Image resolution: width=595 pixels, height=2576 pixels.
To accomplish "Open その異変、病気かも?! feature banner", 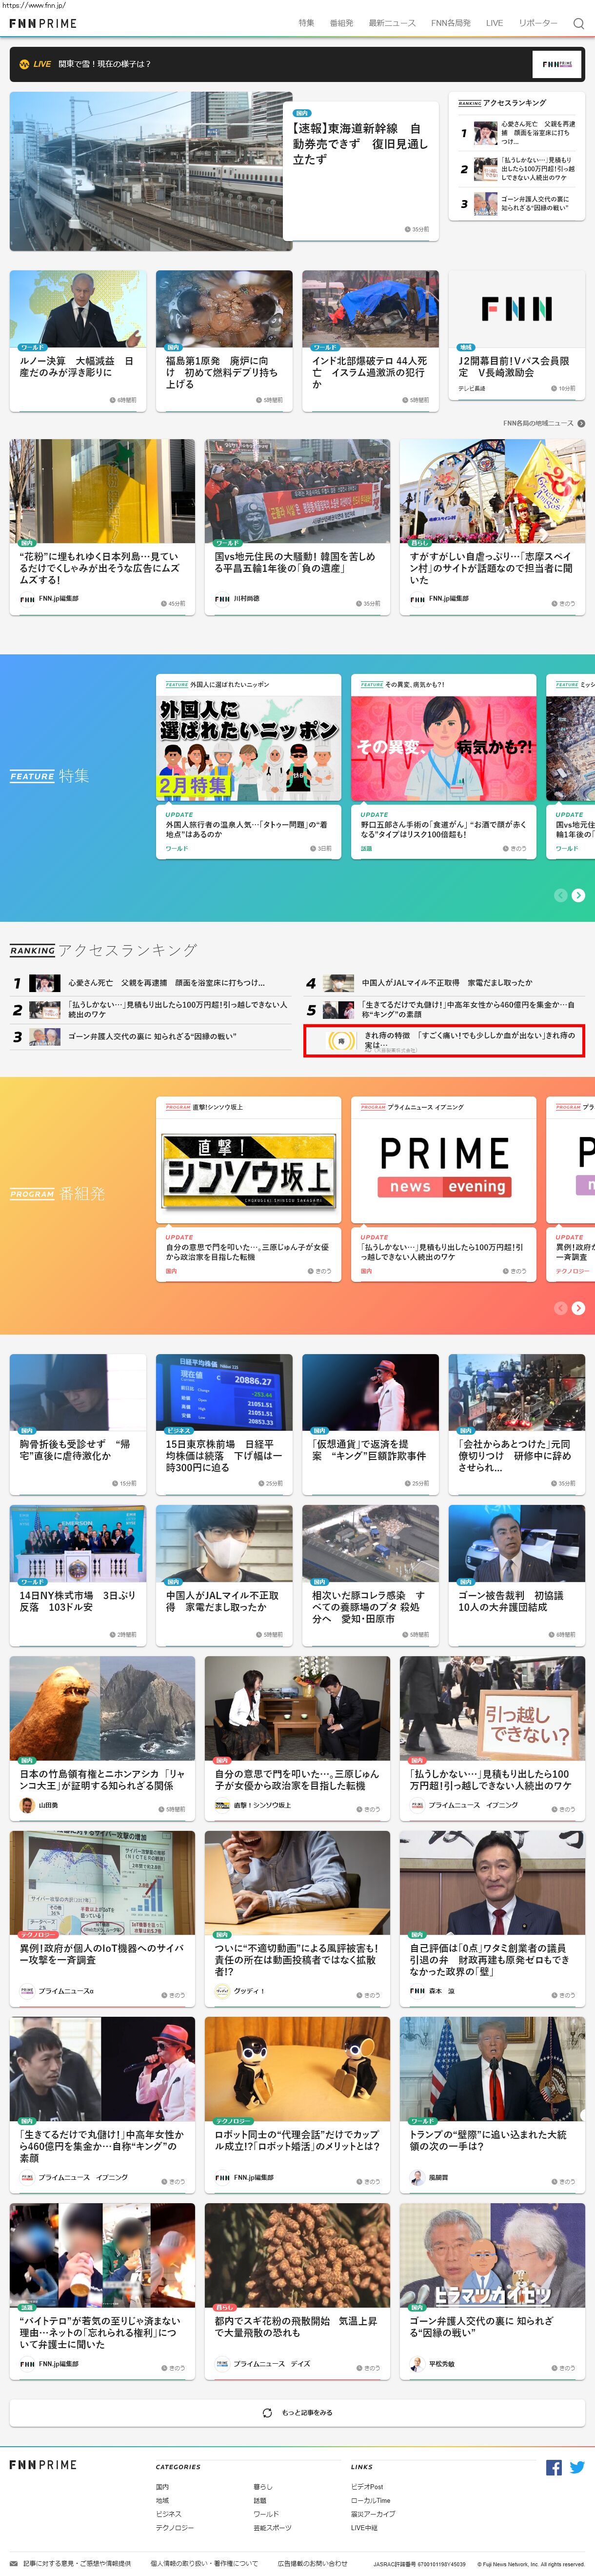I will click(443, 749).
